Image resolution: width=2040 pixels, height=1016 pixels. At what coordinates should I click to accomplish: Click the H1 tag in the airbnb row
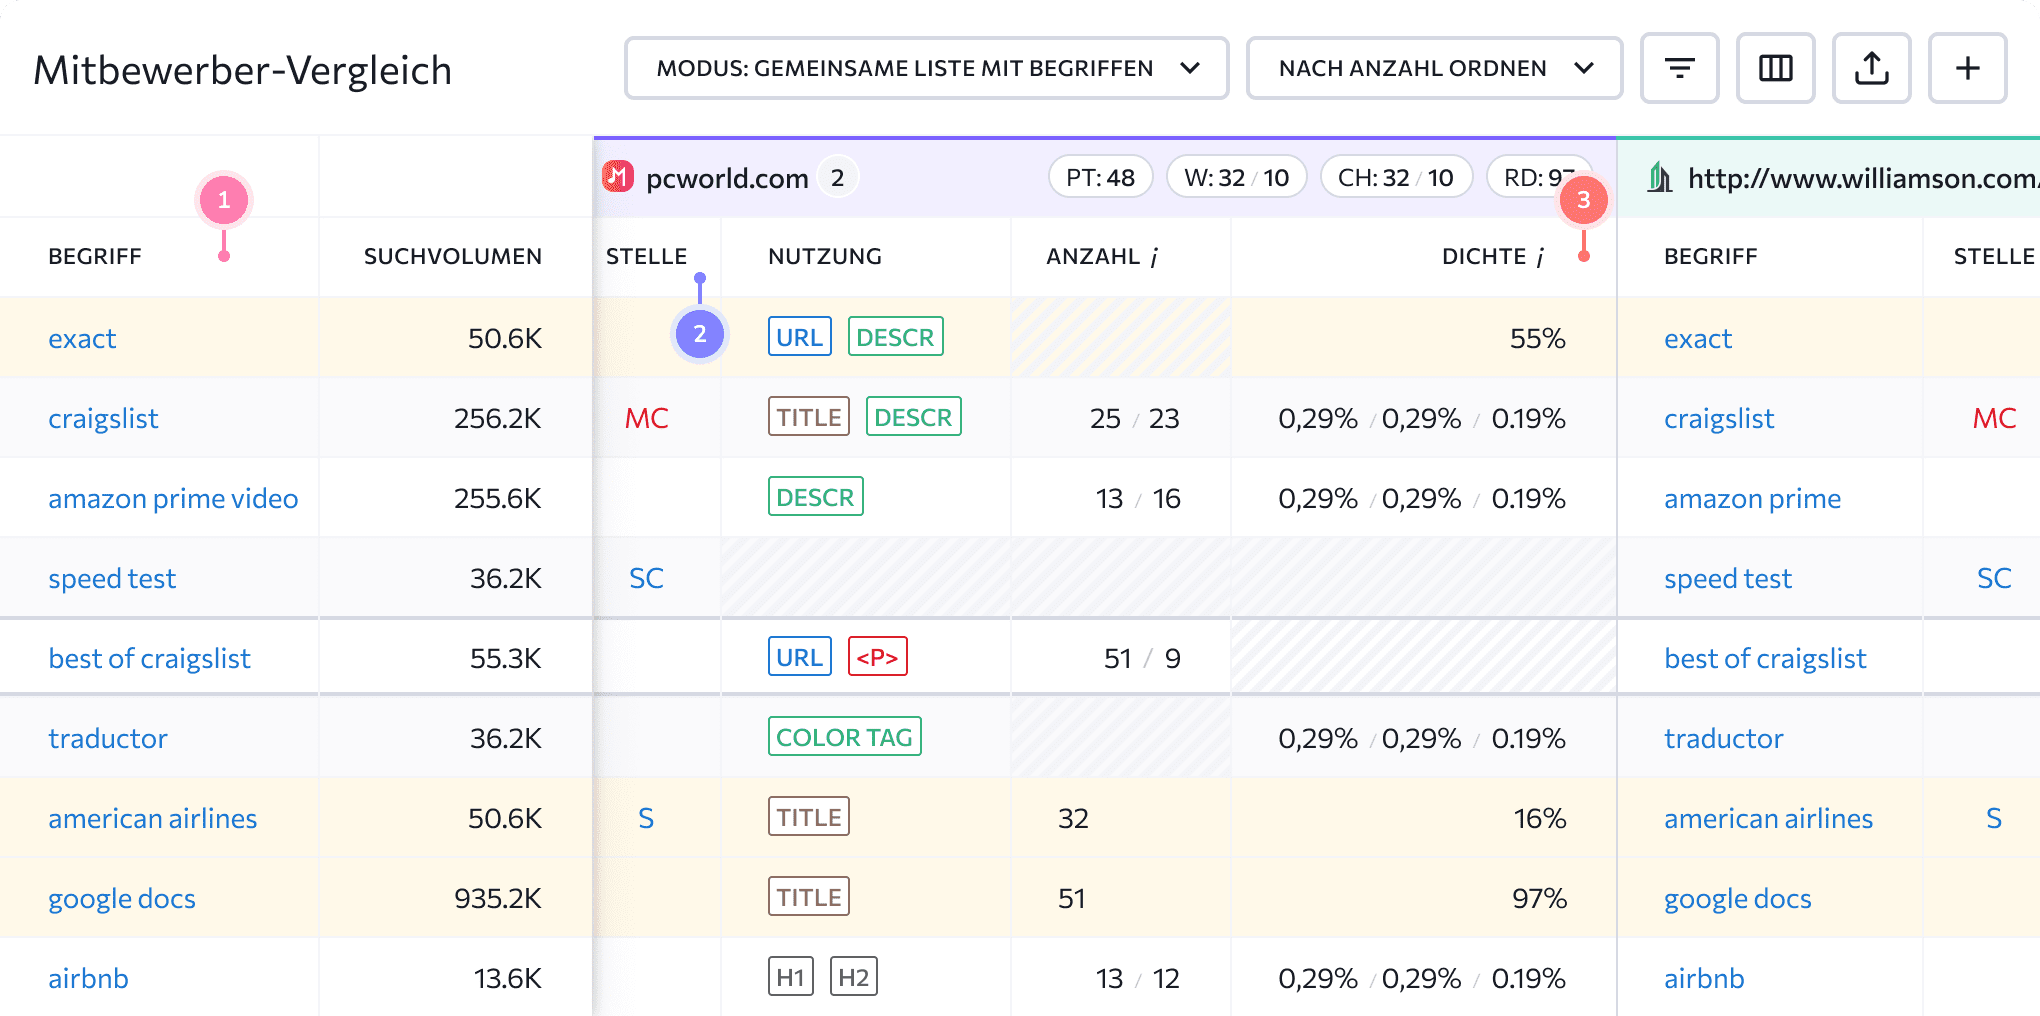pyautogui.click(x=791, y=977)
